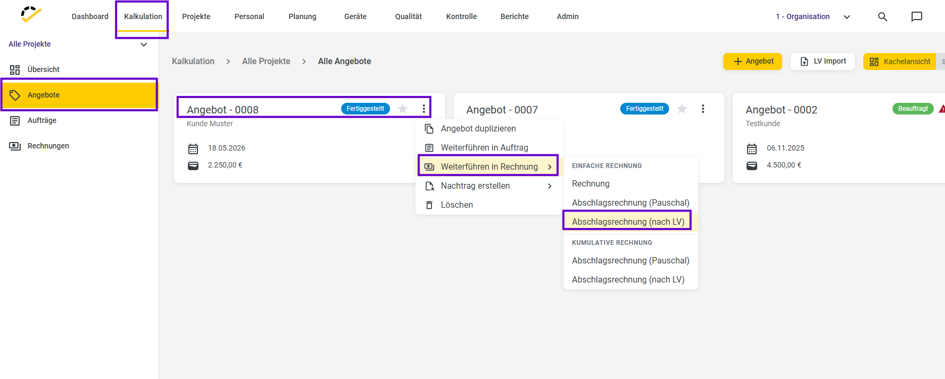Click red warning icon on Angebot - 0002
Viewport: 945px width, 379px height.
pyautogui.click(x=941, y=108)
